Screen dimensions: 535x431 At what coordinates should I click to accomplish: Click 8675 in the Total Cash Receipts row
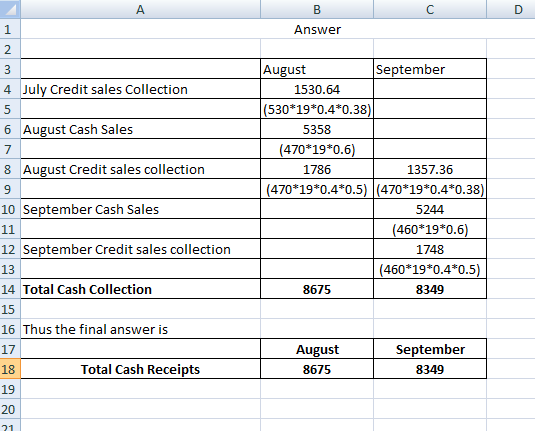coord(317,369)
